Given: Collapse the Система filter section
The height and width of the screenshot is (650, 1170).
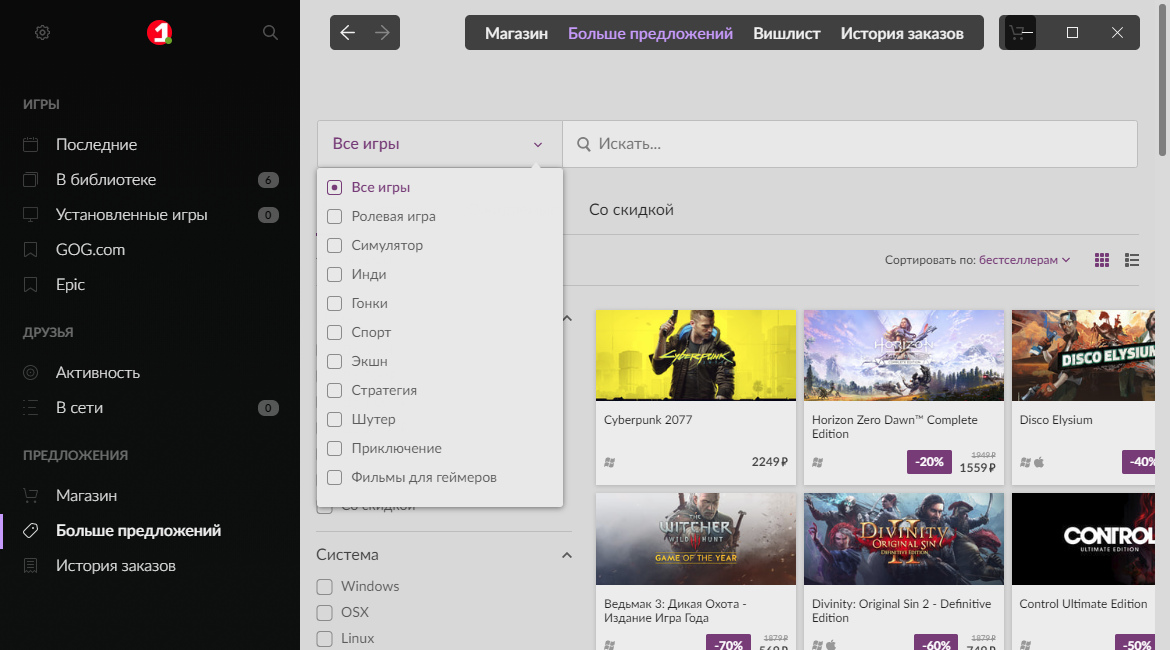Looking at the screenshot, I should 566,555.
